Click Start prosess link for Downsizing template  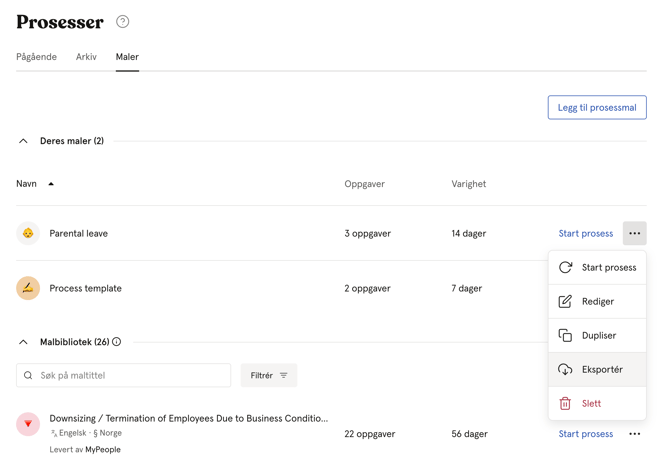coord(586,434)
